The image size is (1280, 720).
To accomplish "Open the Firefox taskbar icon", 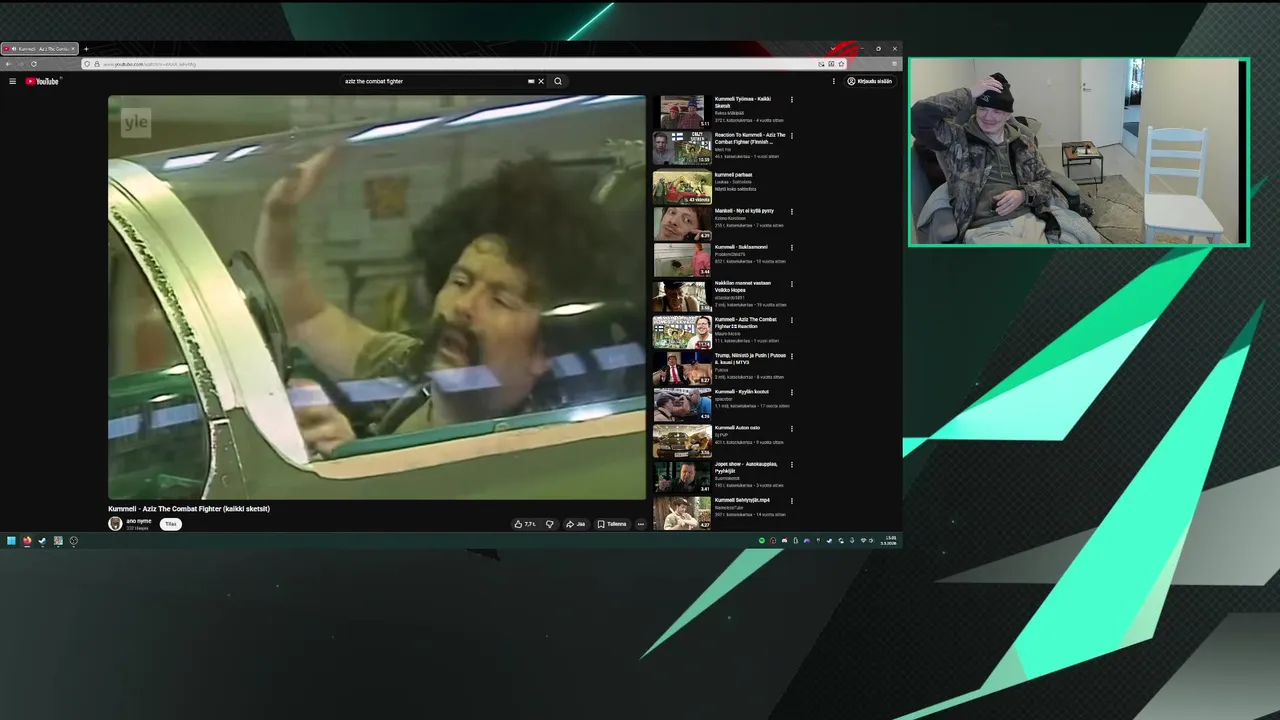I will pos(27,541).
